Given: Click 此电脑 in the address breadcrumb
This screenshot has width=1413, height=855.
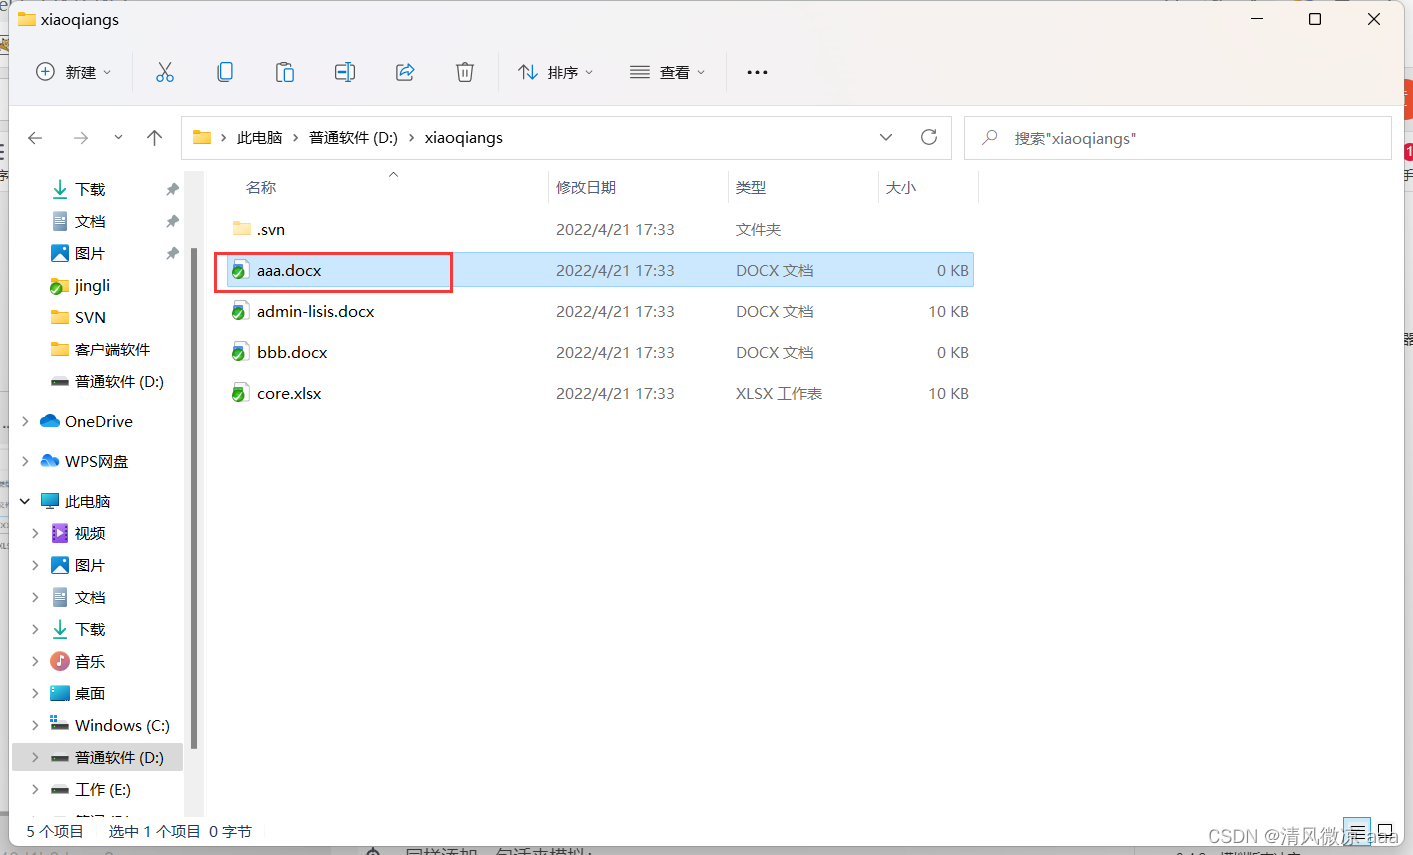Looking at the screenshot, I should [260, 138].
